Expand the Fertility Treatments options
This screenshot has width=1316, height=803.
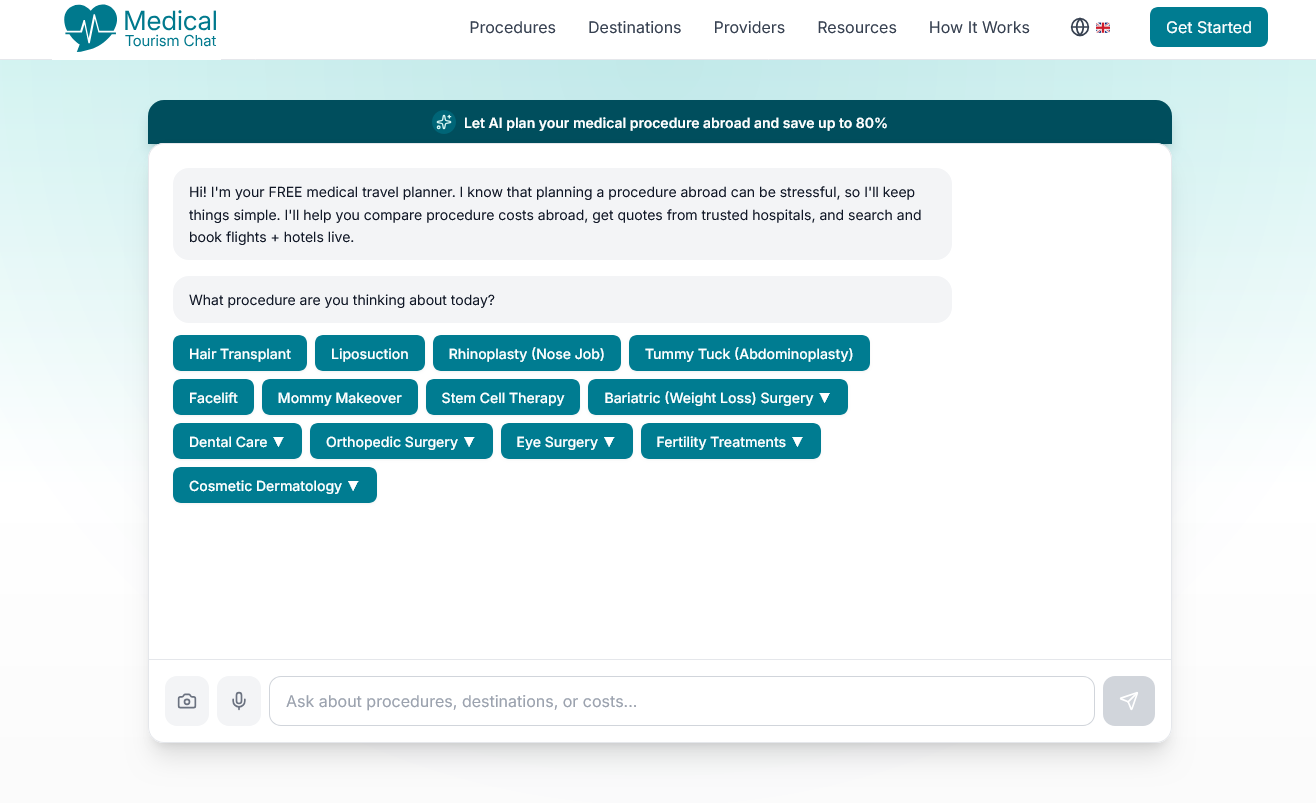(730, 441)
